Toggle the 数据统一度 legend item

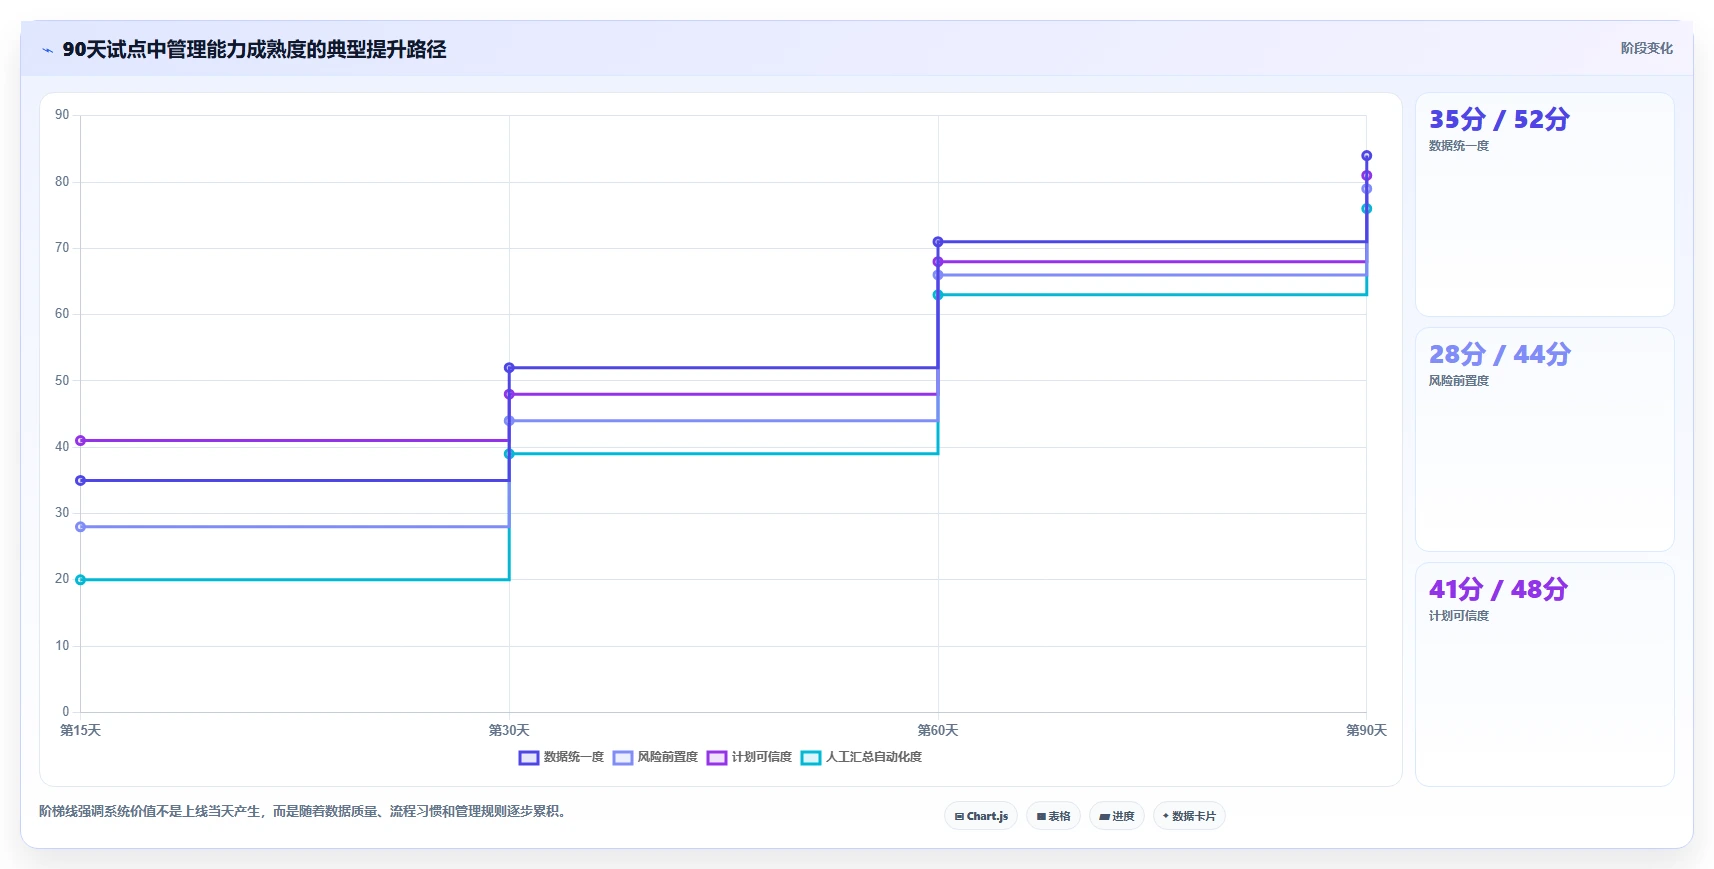tap(561, 757)
